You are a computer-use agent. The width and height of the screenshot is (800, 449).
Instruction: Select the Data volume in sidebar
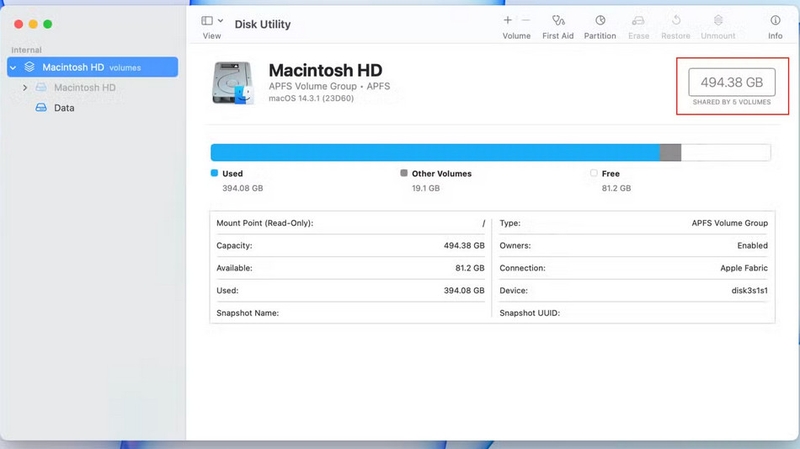coord(64,108)
